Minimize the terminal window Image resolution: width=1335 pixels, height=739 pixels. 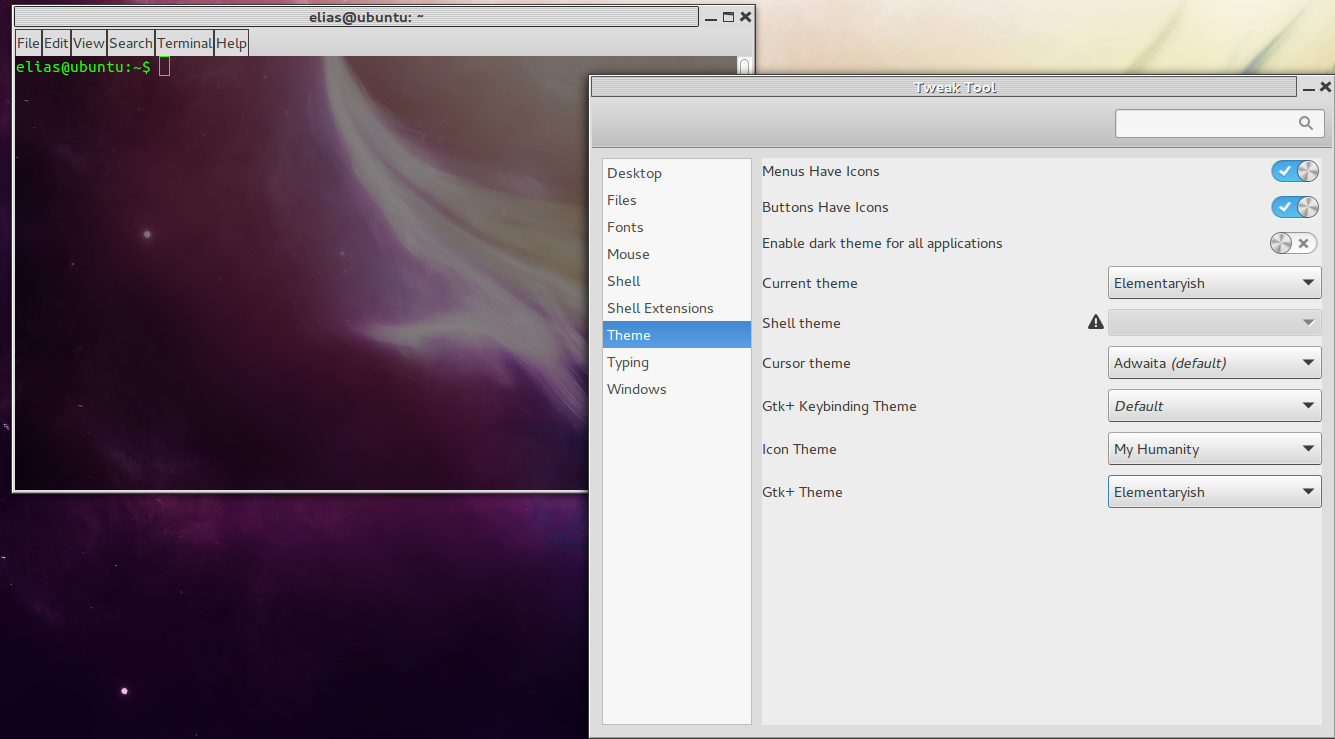710,17
